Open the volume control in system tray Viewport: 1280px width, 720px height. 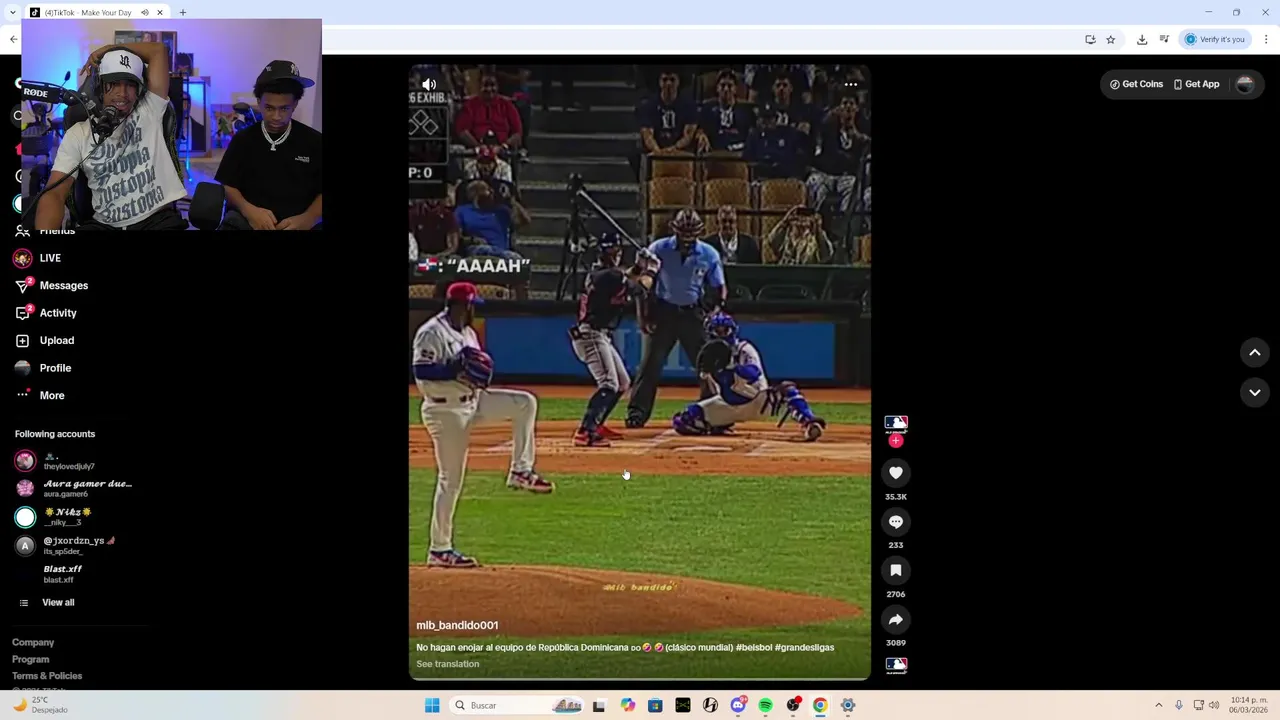point(1214,706)
